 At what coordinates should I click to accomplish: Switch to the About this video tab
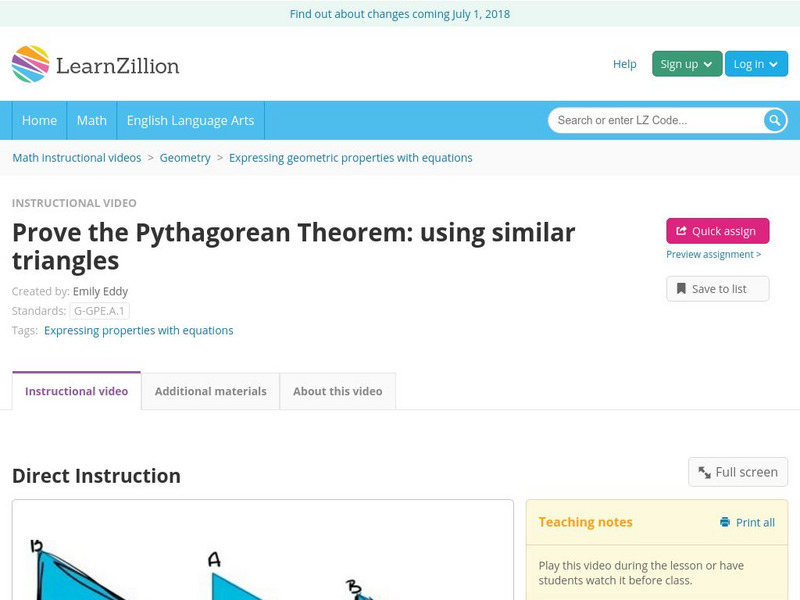tap(336, 391)
